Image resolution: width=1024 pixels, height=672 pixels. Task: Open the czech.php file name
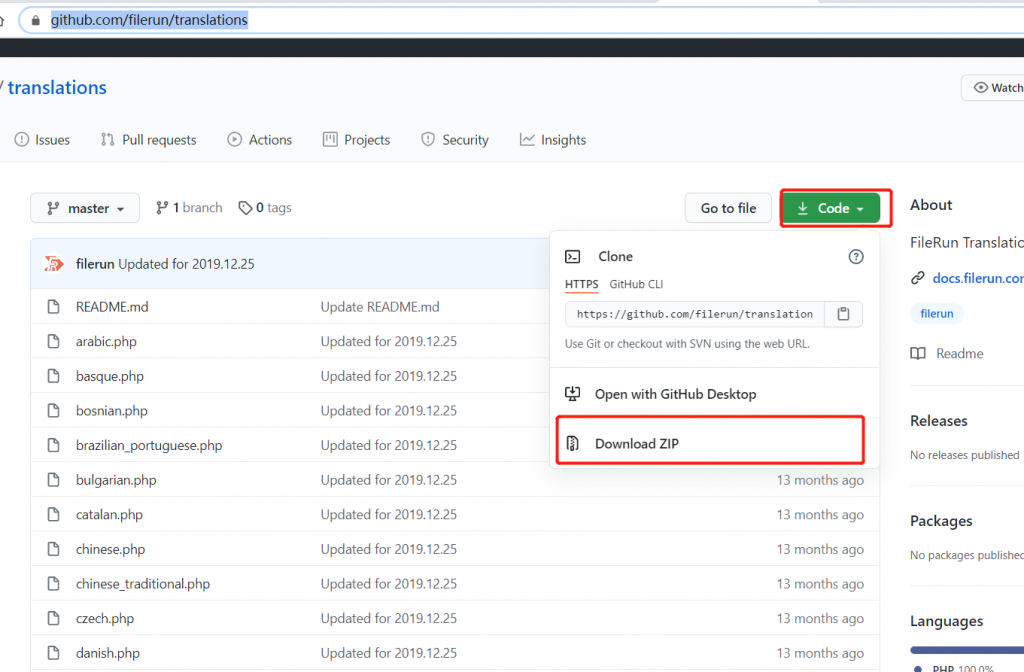pos(104,618)
